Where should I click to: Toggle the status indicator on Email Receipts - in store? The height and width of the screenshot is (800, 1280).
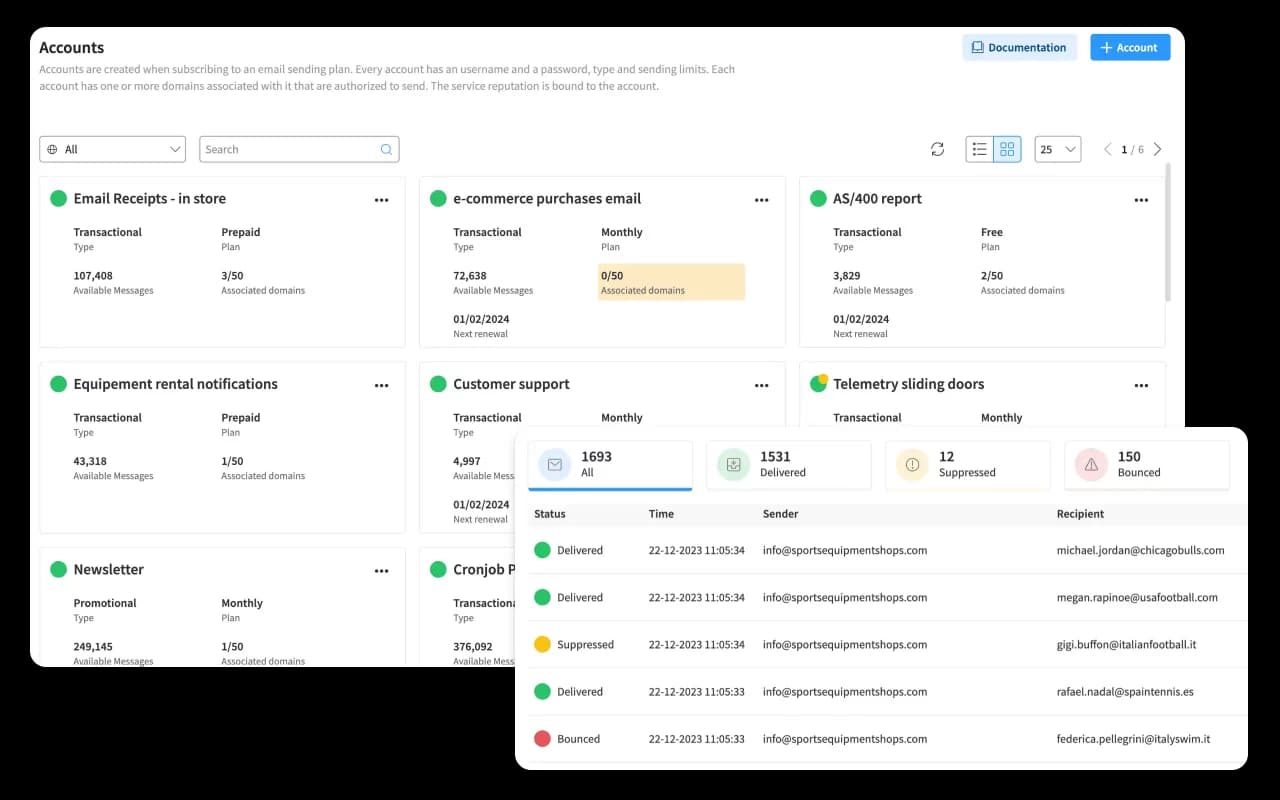(x=58, y=198)
